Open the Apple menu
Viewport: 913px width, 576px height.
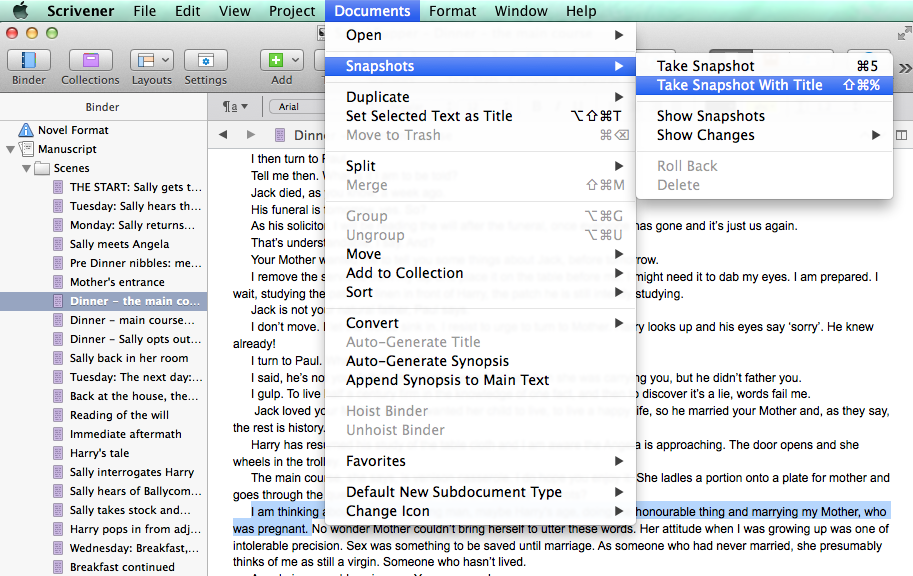[20, 10]
